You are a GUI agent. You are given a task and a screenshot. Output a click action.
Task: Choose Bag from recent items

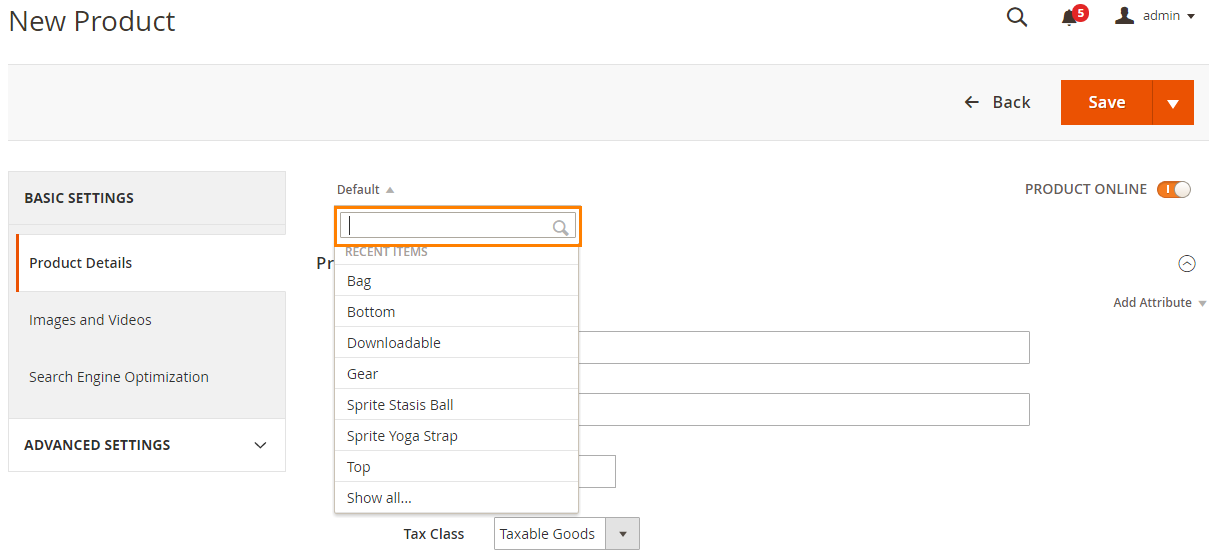359,281
